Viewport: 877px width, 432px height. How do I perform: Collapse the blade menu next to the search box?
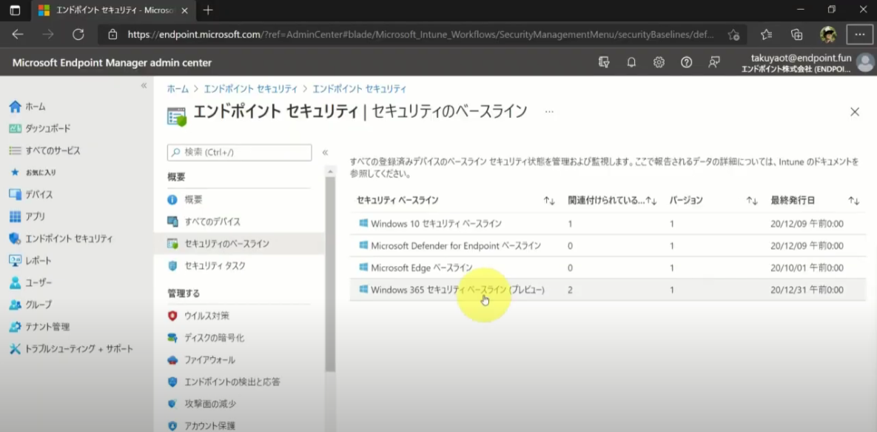click(325, 152)
